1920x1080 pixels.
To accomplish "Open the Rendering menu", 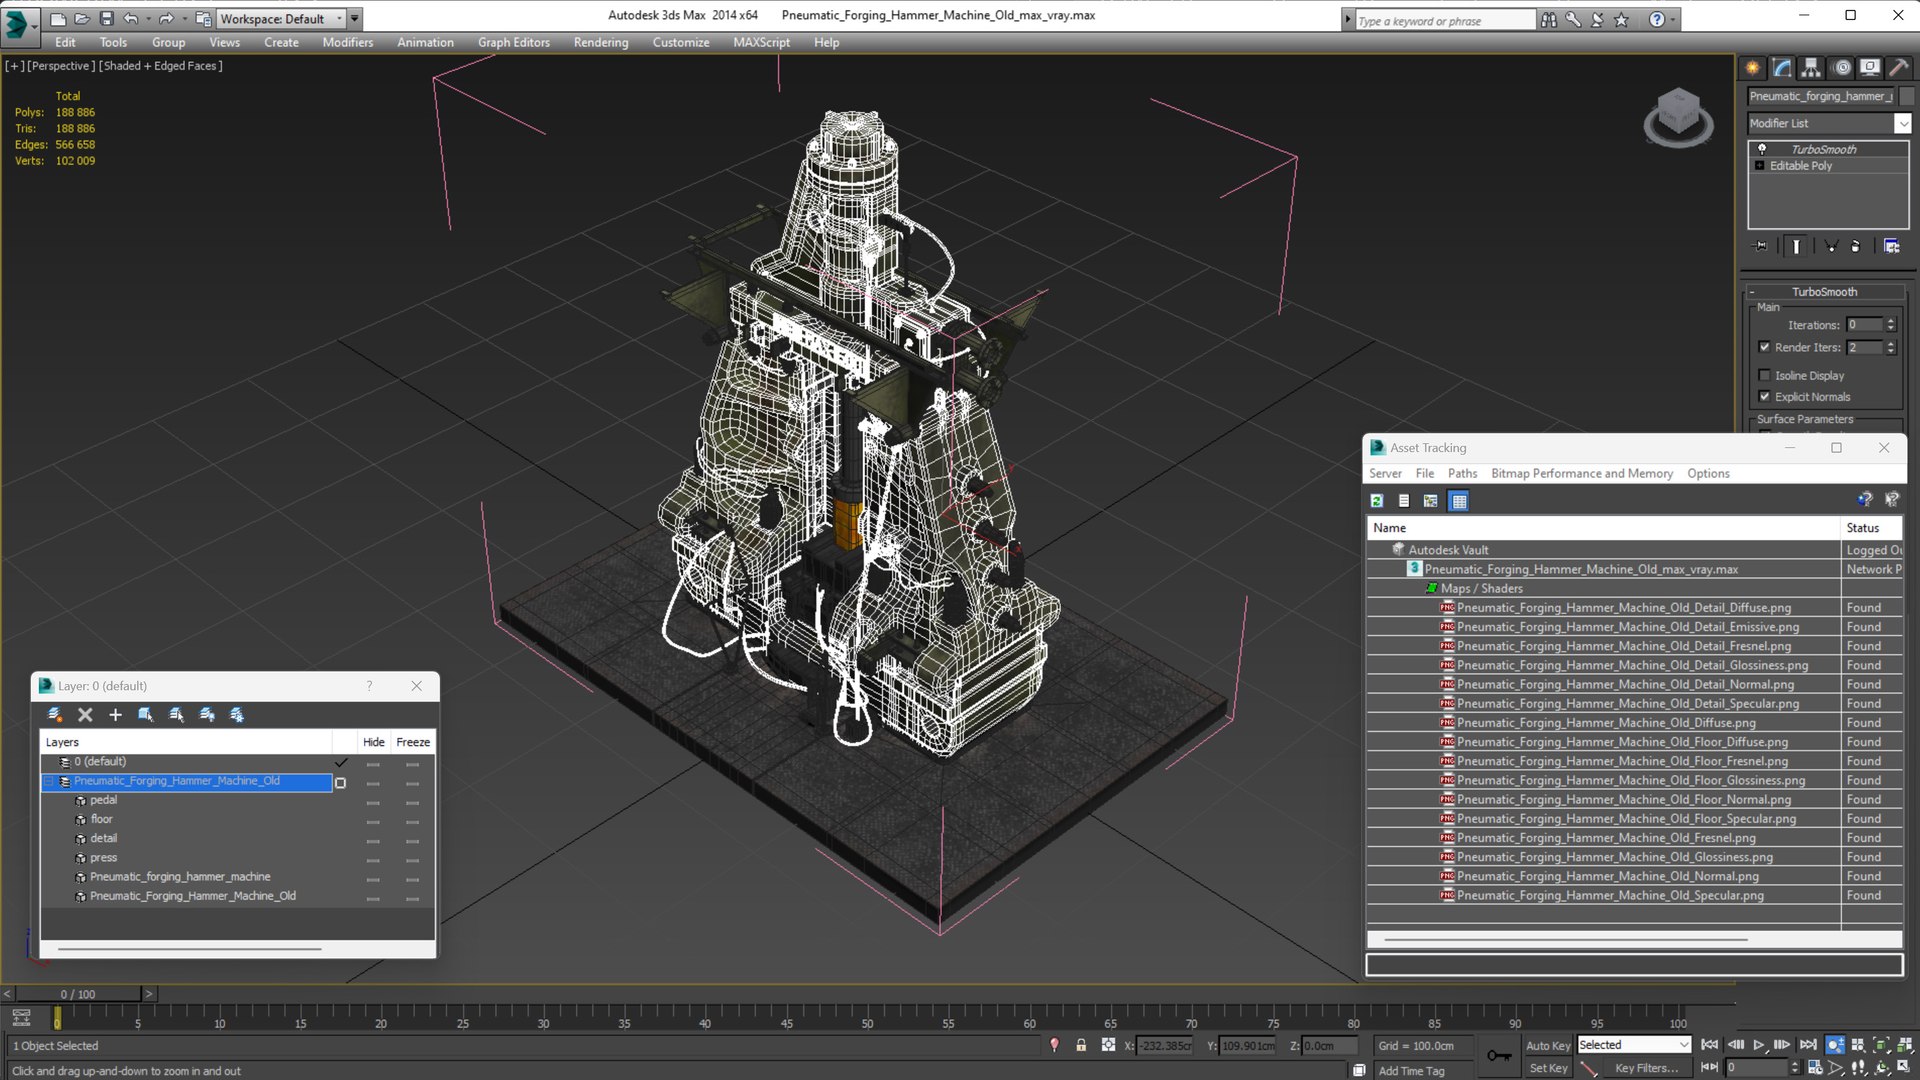I will [x=600, y=42].
